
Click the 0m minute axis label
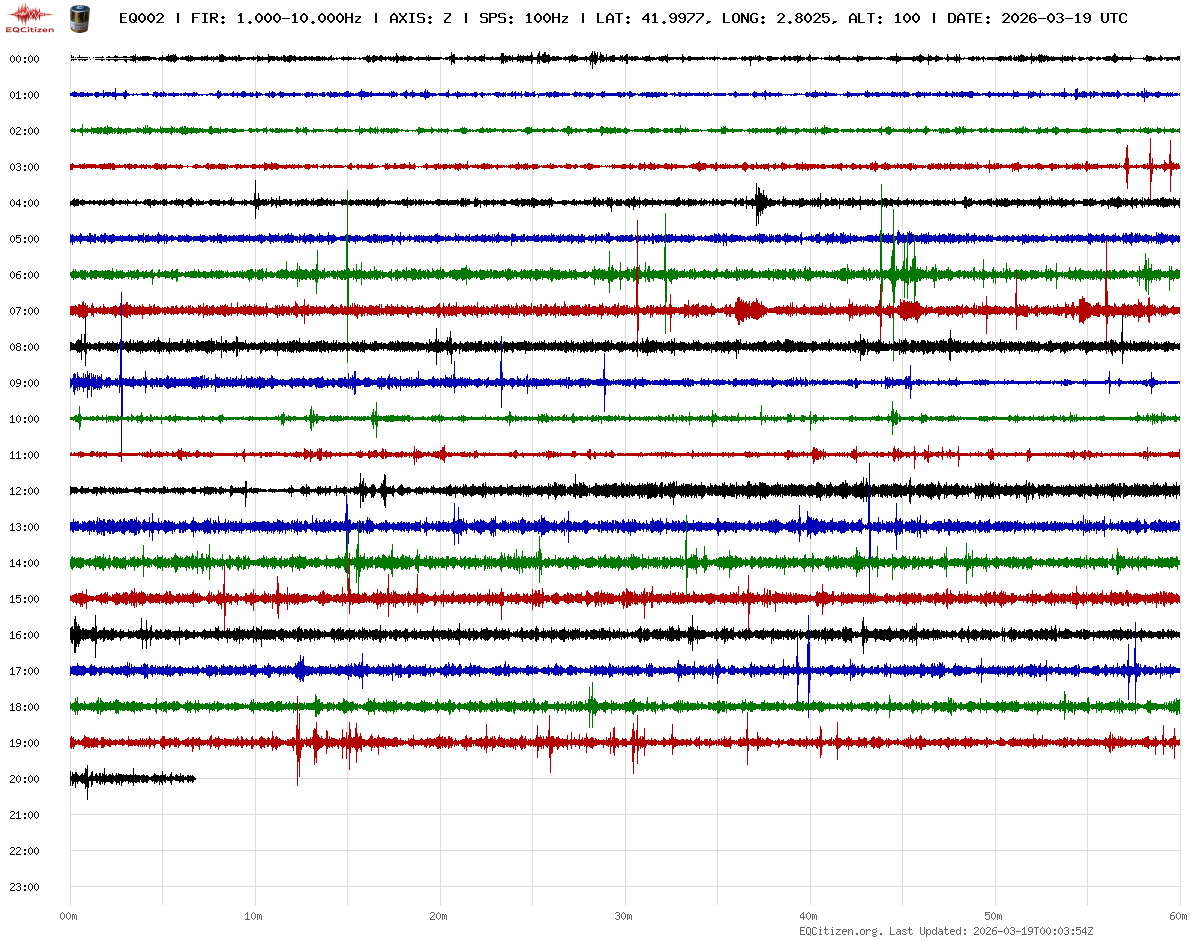[69, 916]
